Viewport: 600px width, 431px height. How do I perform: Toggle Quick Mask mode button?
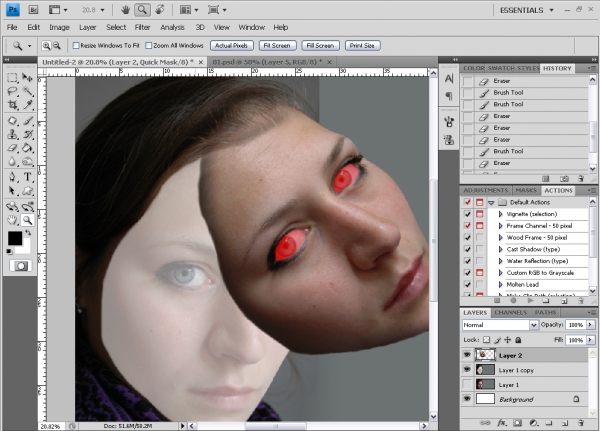click(x=21, y=266)
